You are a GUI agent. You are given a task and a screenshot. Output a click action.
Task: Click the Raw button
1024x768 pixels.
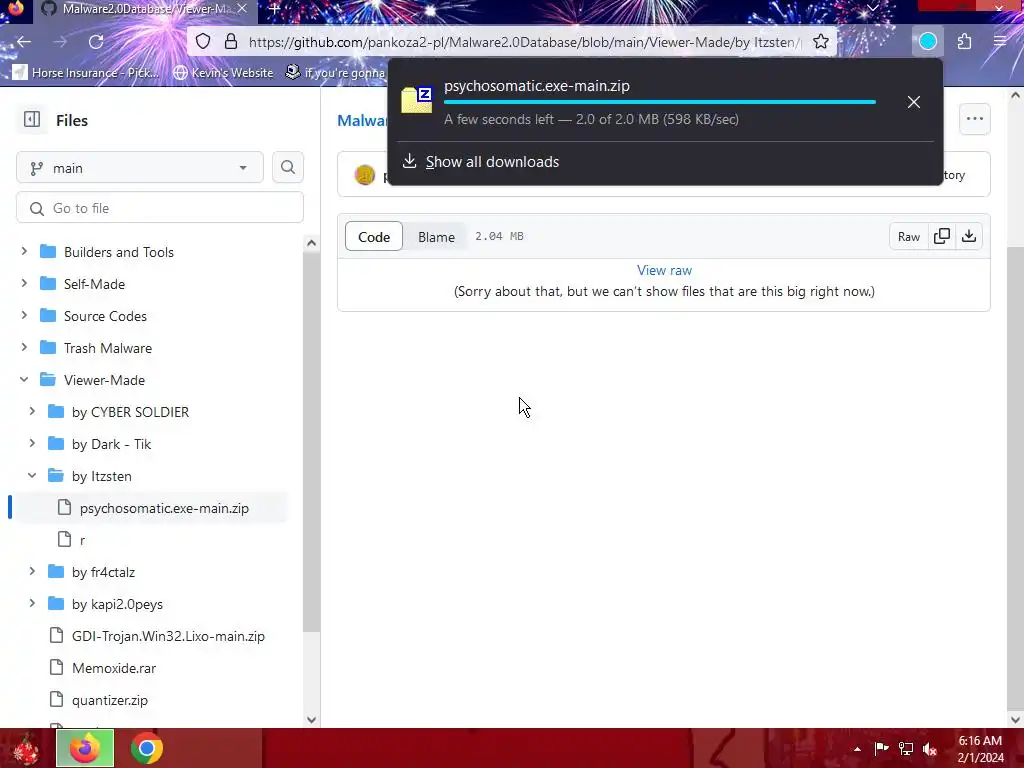[x=908, y=236]
